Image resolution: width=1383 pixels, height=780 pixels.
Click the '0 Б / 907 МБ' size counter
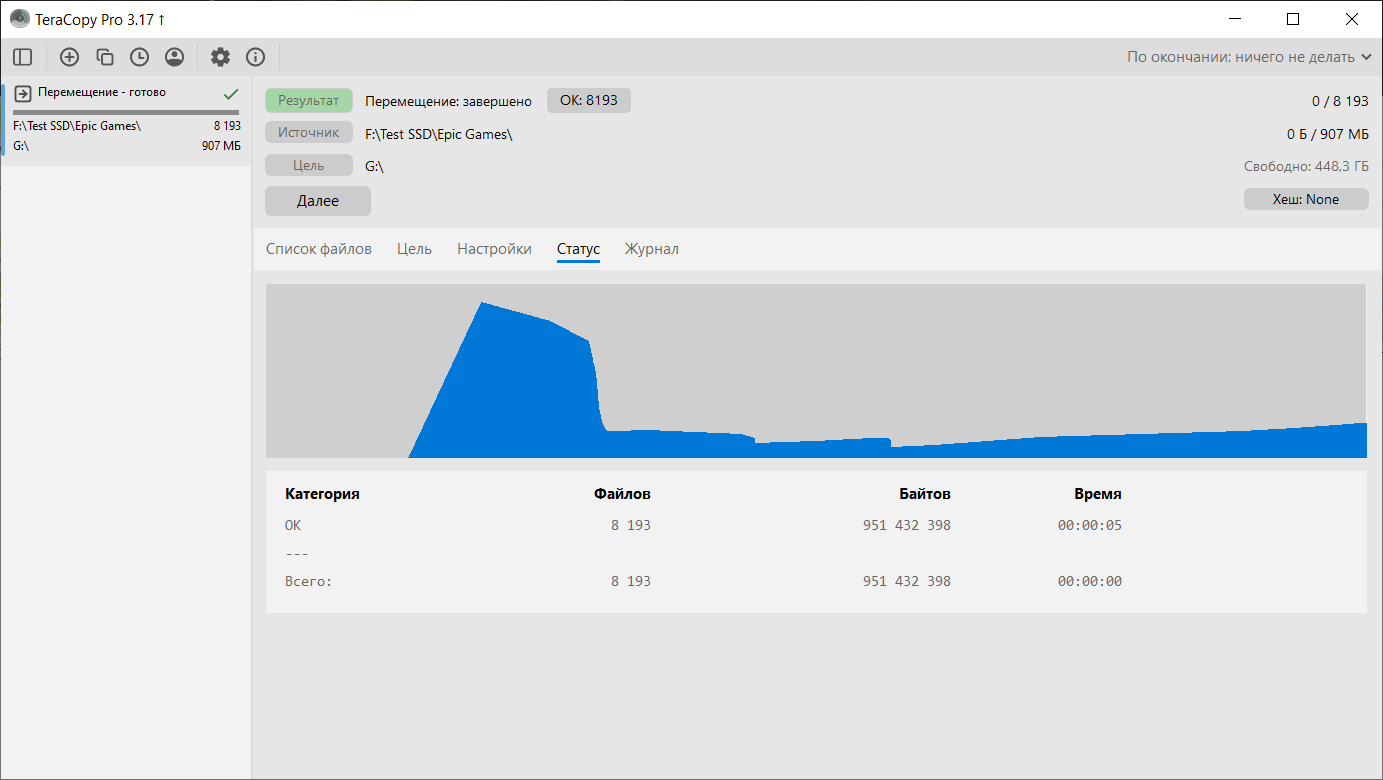pyautogui.click(x=1328, y=134)
